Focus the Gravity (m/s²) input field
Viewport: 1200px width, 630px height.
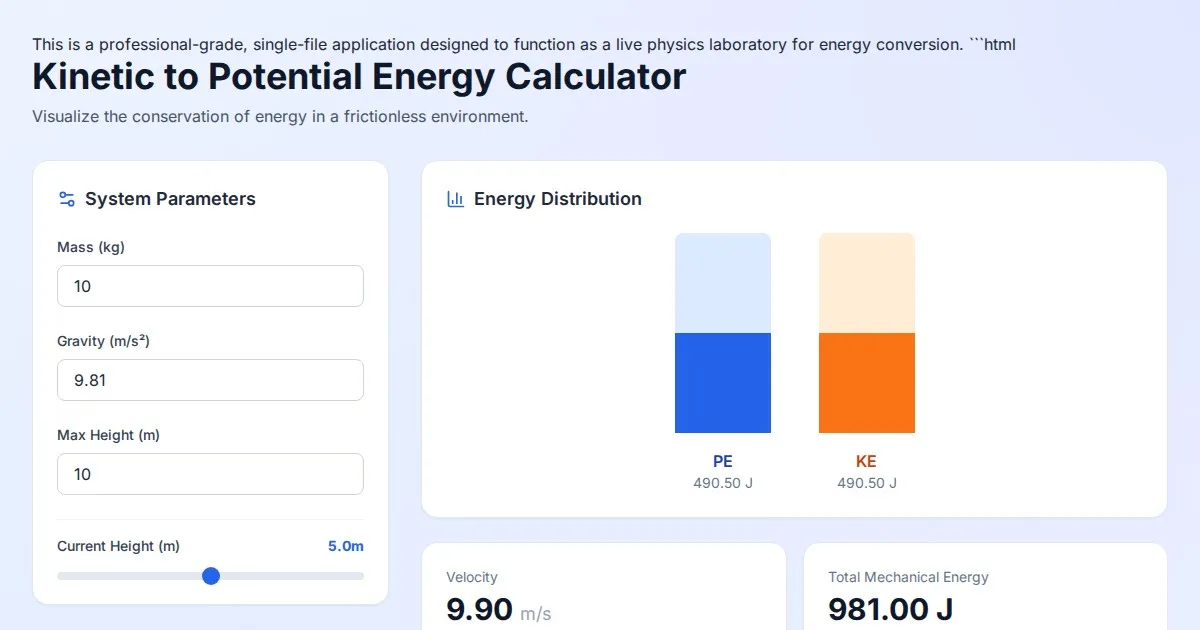(x=210, y=380)
